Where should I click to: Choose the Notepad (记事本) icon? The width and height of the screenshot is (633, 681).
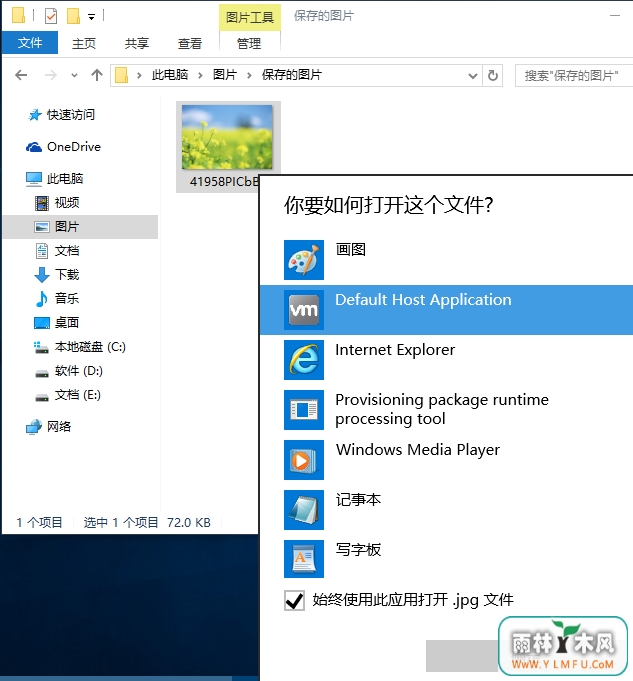[x=304, y=509]
